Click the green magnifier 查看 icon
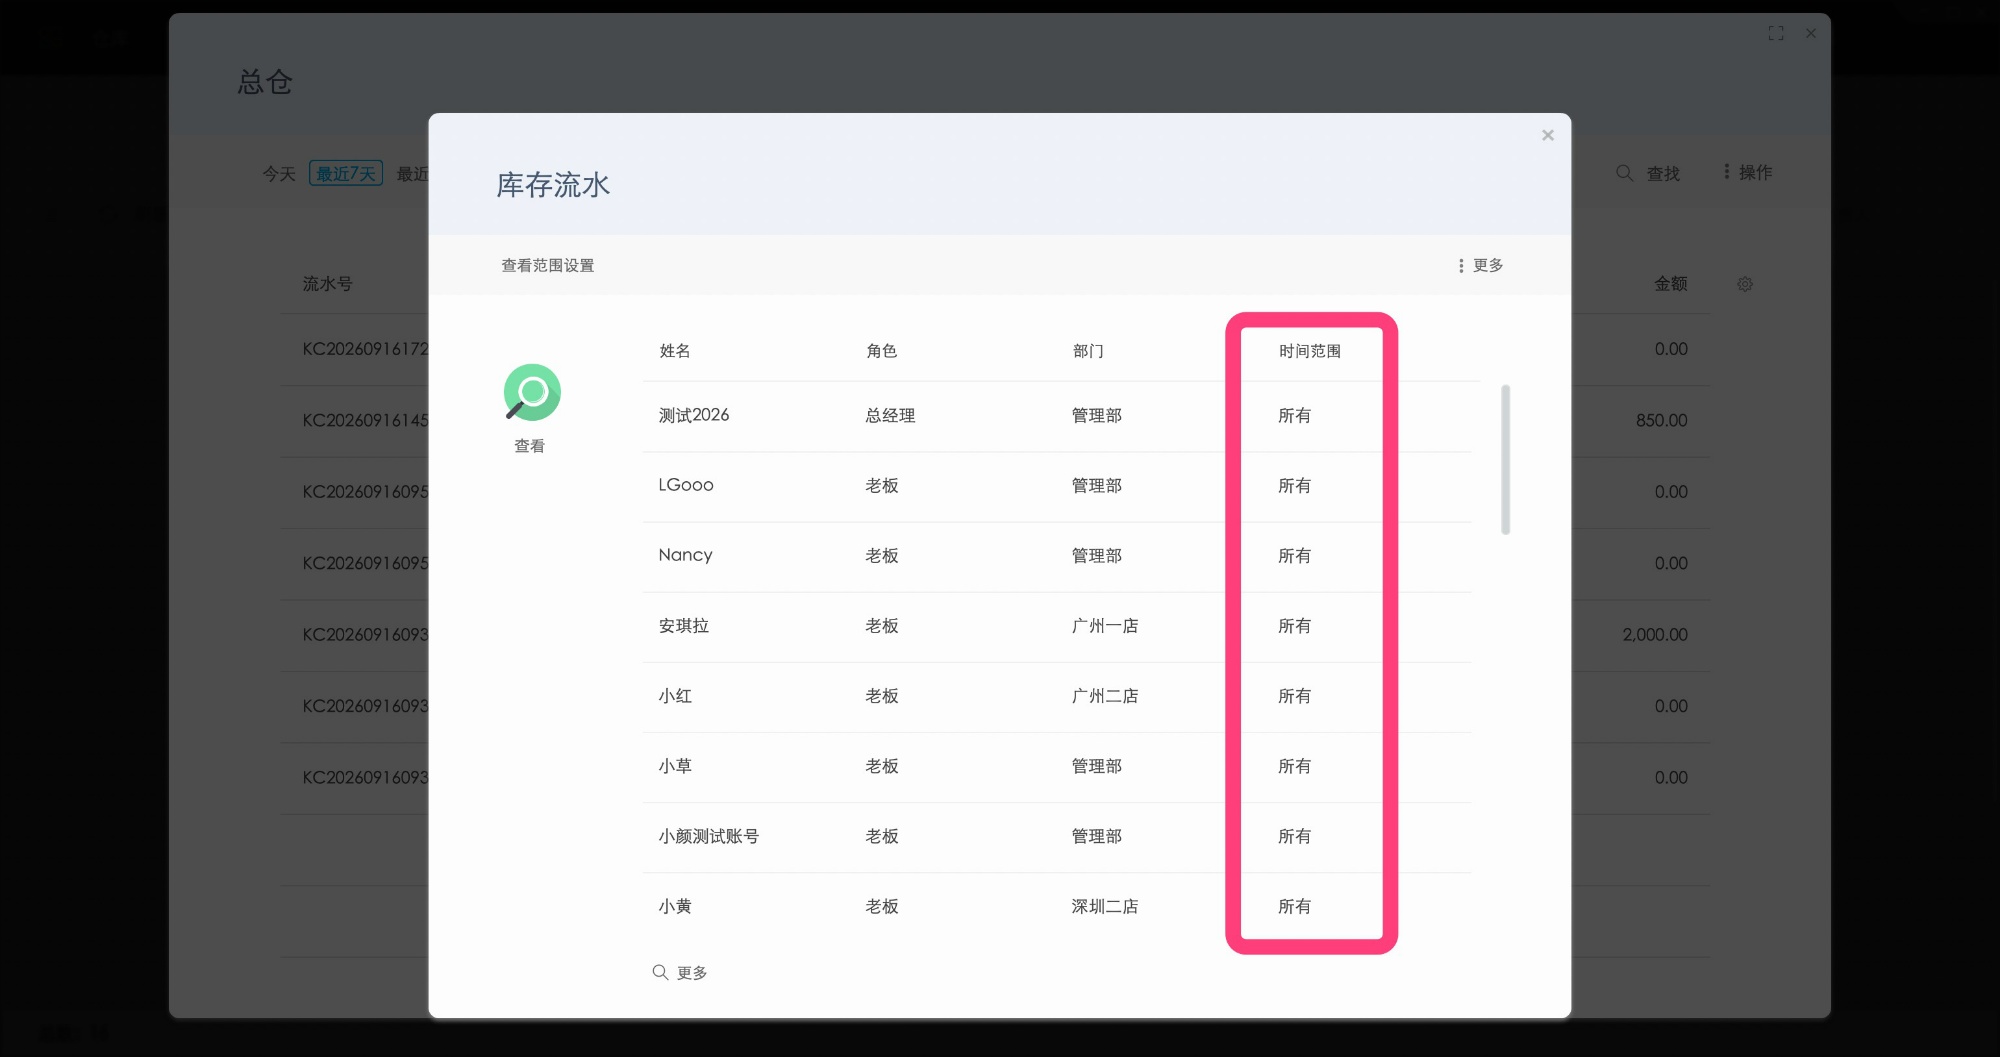The image size is (2000, 1057). pyautogui.click(x=532, y=392)
